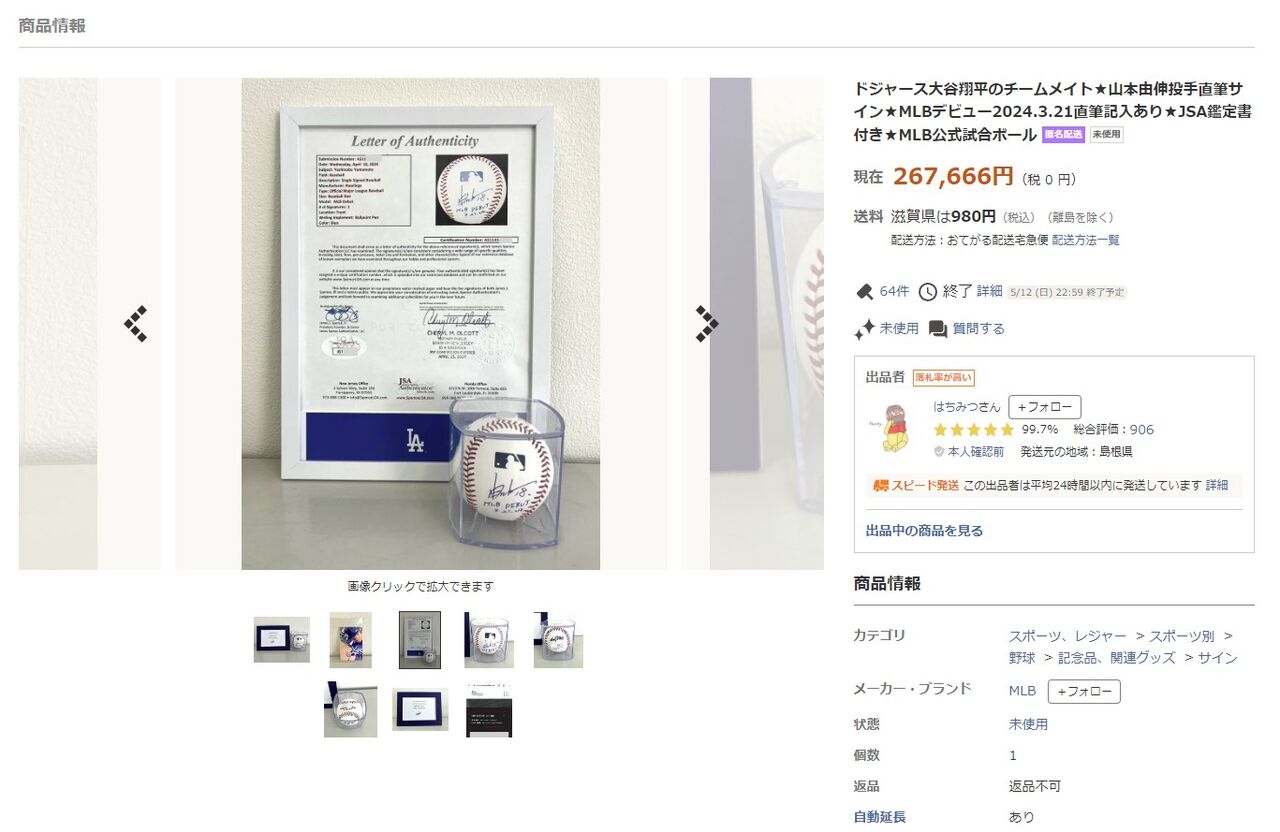The width and height of the screenshot is (1280, 832).
Task: Click the clock icon beside 終了
Action: tap(928, 291)
